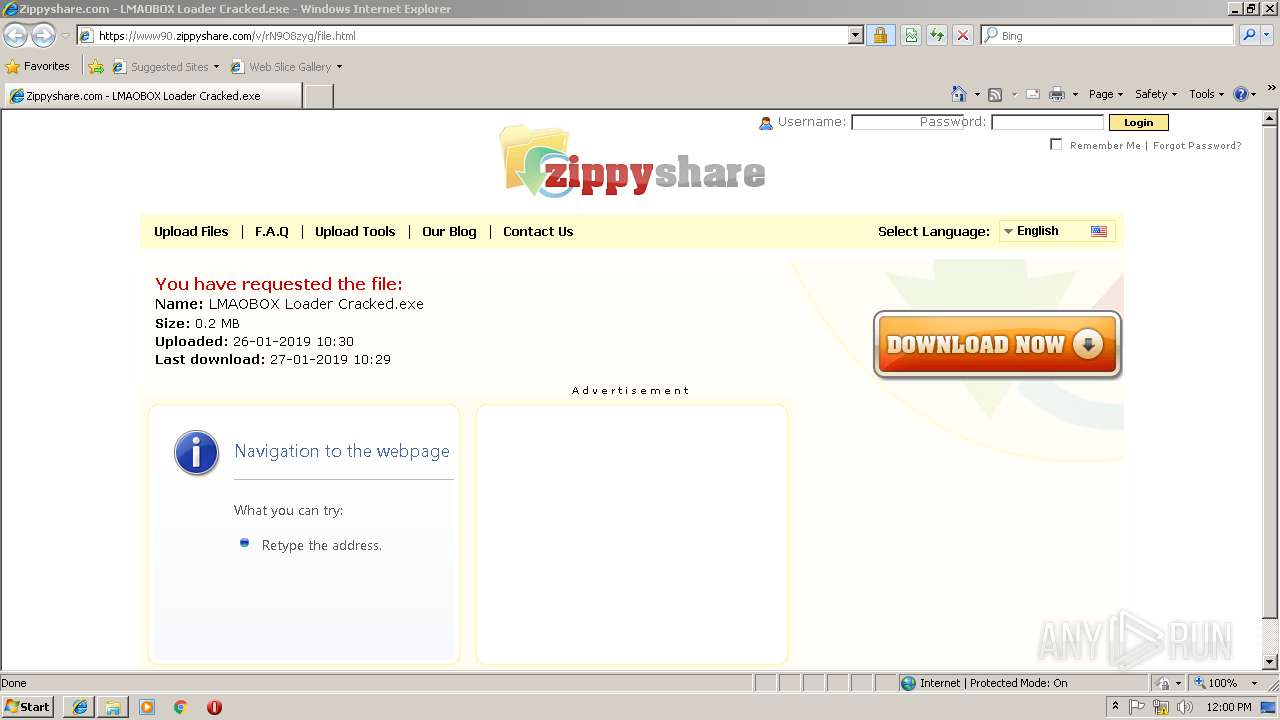Click the Read Mail icon
Image resolution: width=1280 pixels, height=720 pixels.
(x=1033, y=94)
